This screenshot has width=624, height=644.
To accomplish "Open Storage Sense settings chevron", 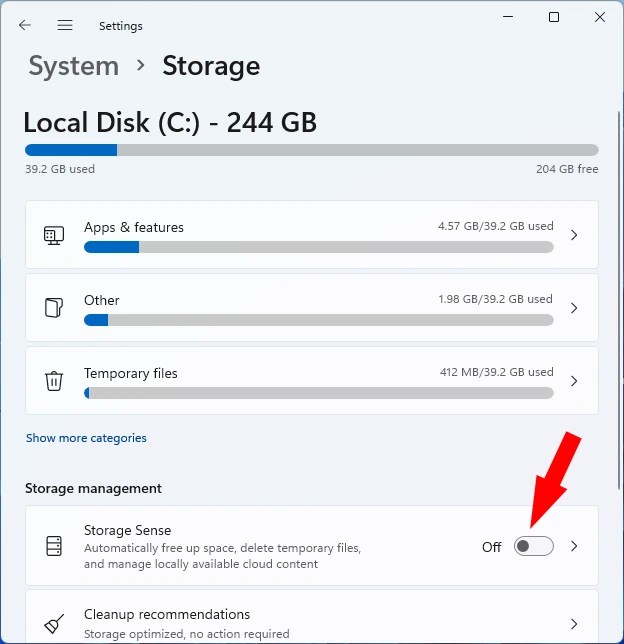I will [574, 546].
